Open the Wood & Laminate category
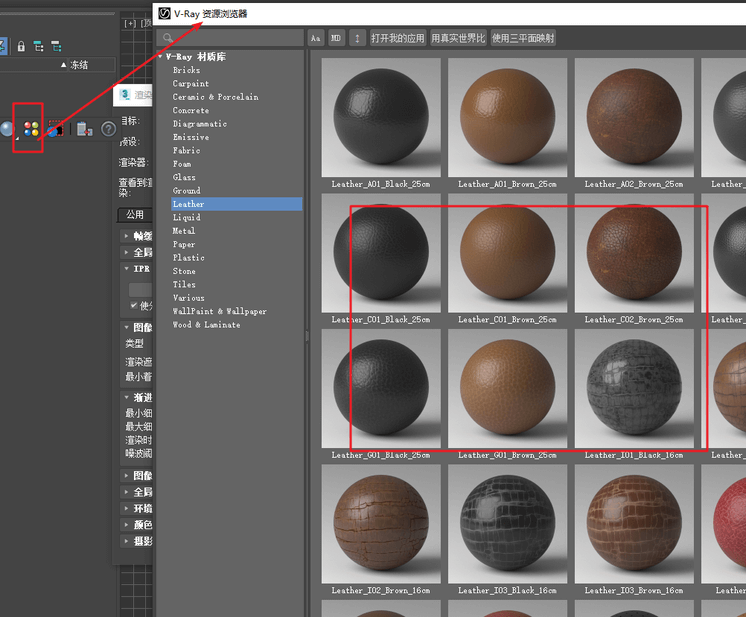The image size is (746, 617). (x=206, y=324)
